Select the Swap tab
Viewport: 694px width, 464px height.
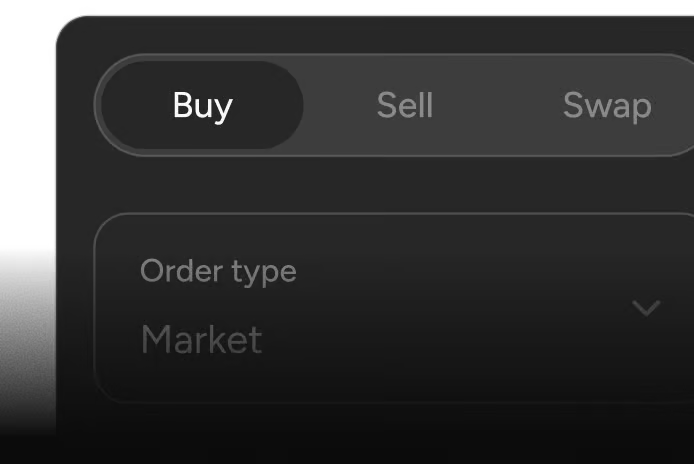(x=606, y=105)
